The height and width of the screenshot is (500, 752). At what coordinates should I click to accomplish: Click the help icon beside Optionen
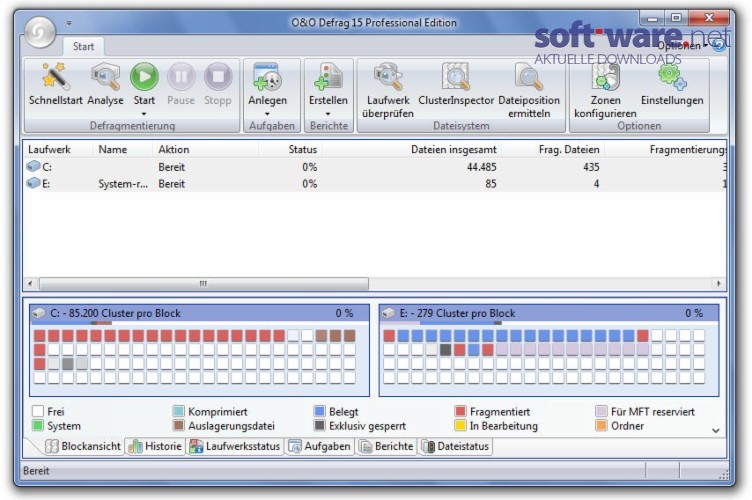coord(718,46)
